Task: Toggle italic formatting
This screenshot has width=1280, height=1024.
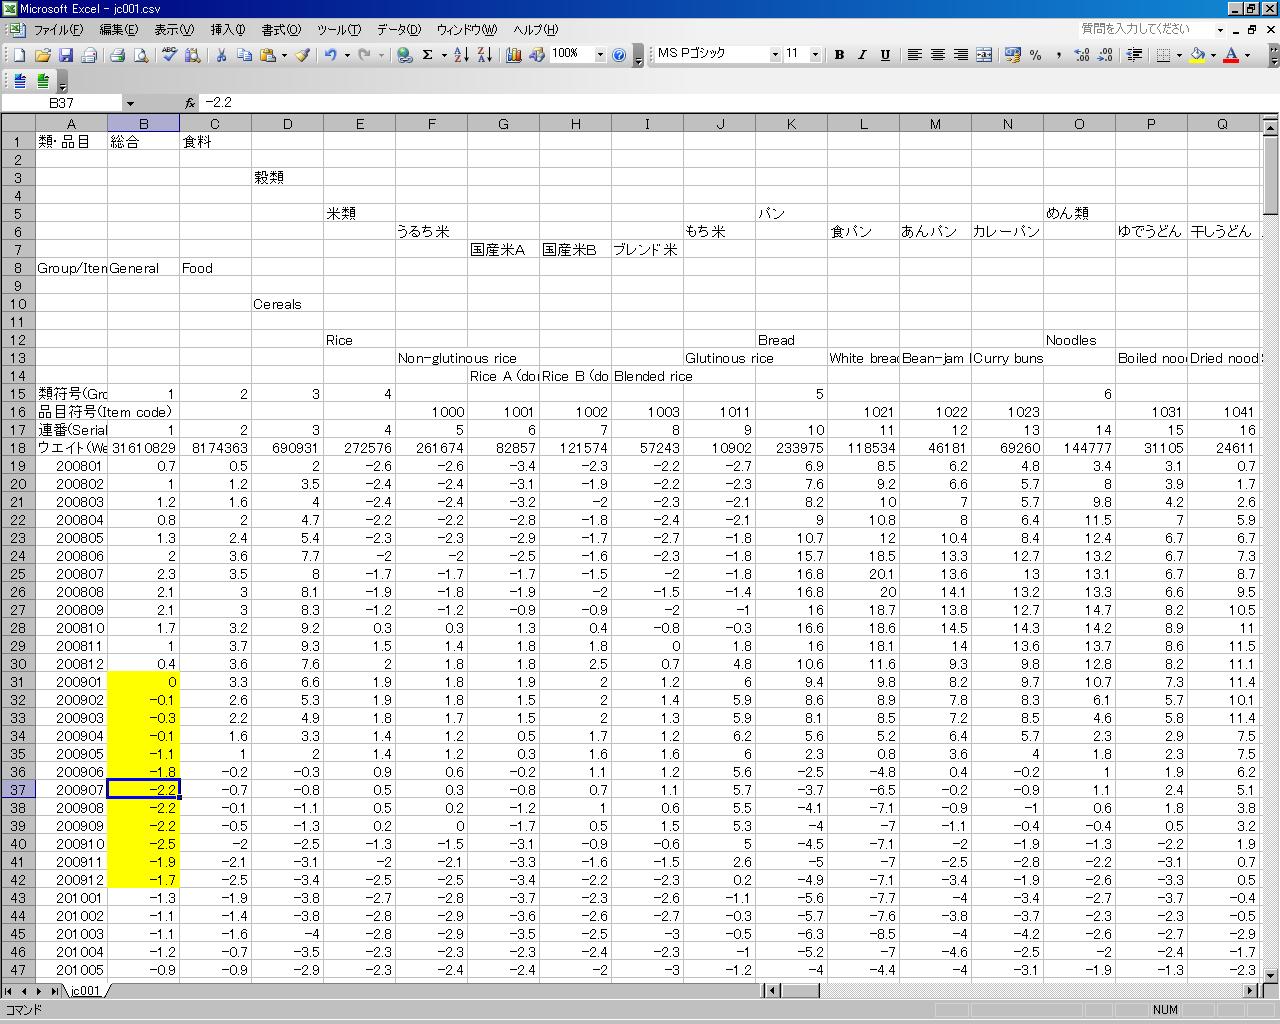Action: point(862,55)
